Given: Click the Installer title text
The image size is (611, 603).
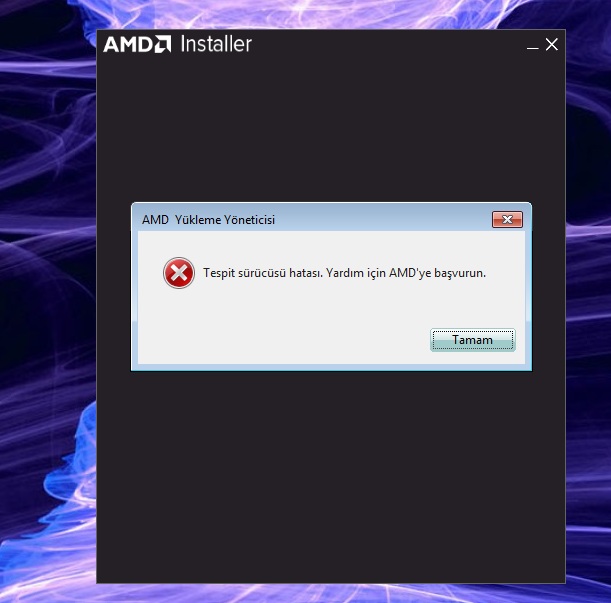Looking at the screenshot, I should [216, 44].
